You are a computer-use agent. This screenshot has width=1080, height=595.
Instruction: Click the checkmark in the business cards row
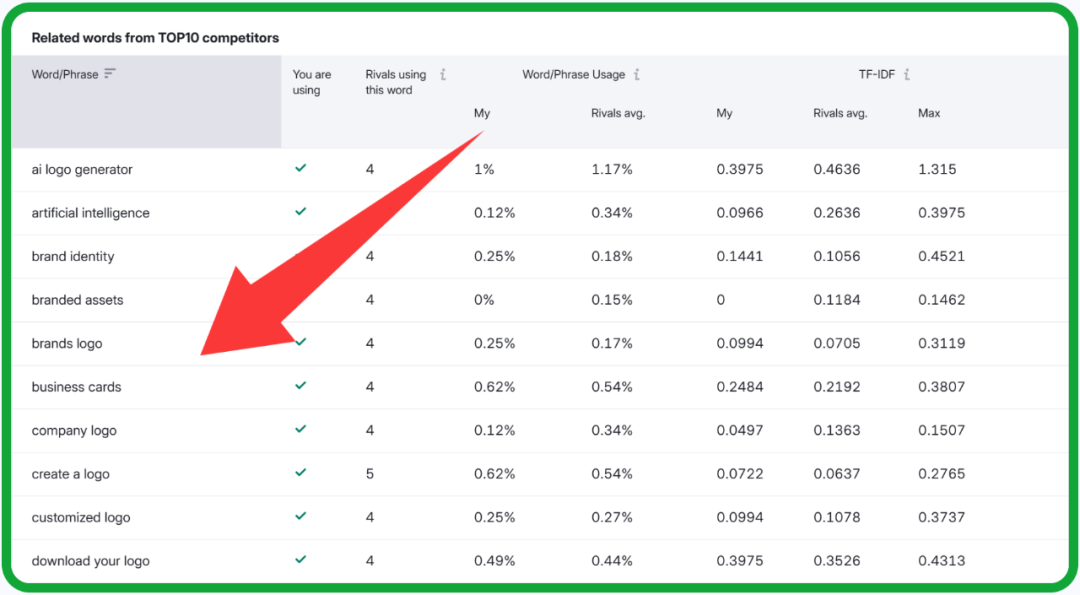[300, 385]
